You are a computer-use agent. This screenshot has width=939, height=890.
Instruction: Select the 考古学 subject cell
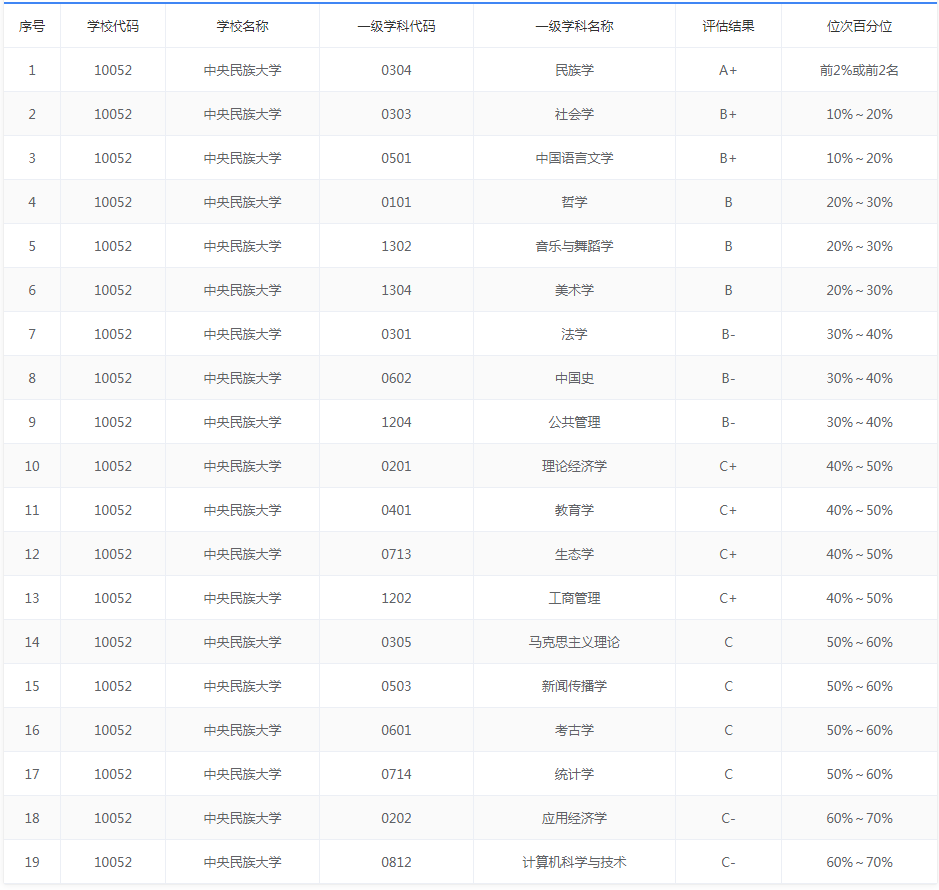click(x=574, y=731)
